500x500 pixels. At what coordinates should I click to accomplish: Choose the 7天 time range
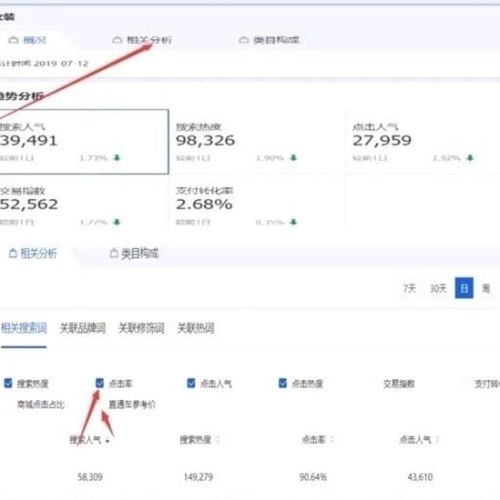[x=410, y=288]
